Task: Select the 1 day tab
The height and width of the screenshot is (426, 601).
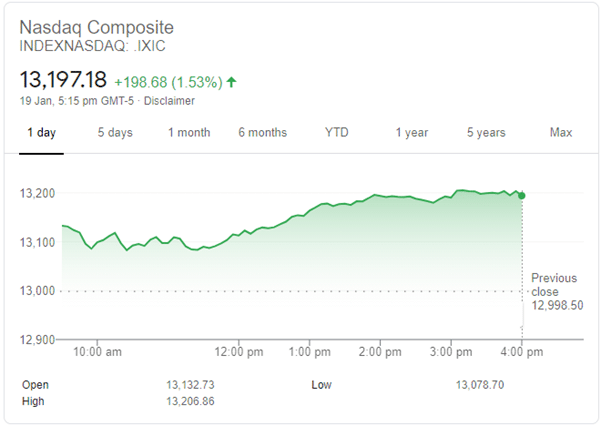Action: point(41,133)
